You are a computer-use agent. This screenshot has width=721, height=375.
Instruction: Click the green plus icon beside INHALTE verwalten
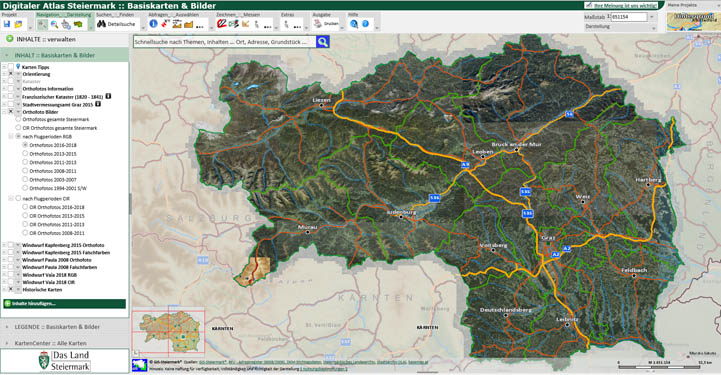(x=9, y=39)
